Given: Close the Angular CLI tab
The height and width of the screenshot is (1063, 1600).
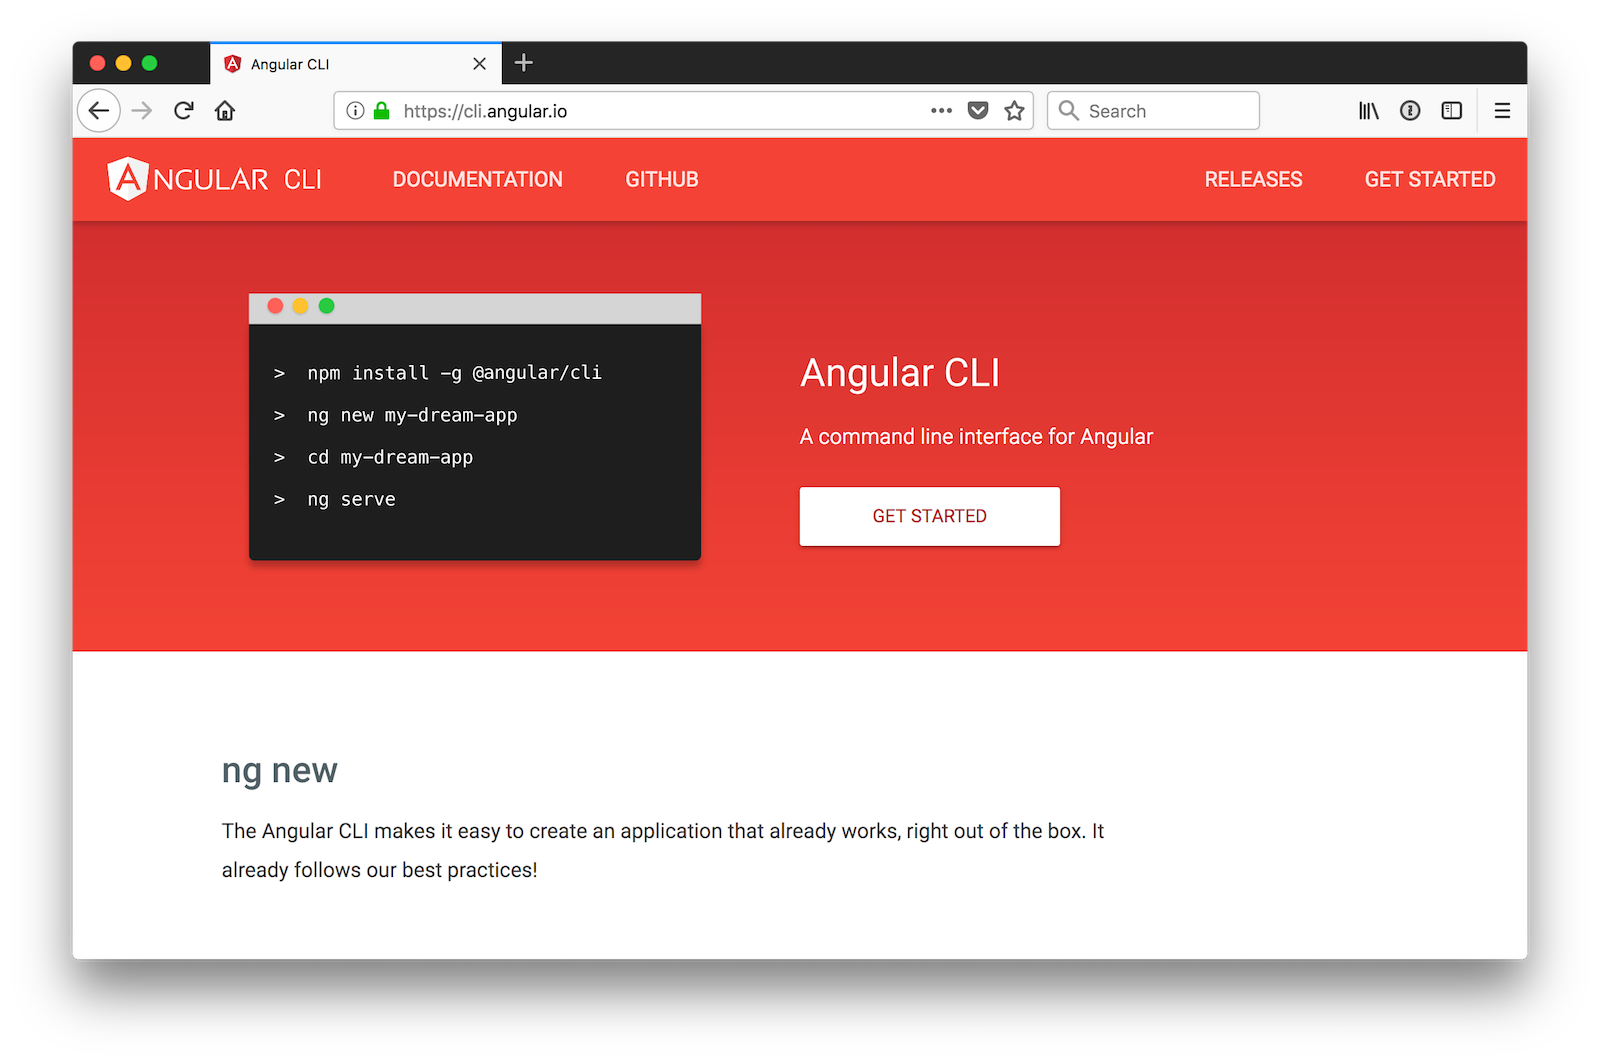Looking at the screenshot, I should pos(479,64).
